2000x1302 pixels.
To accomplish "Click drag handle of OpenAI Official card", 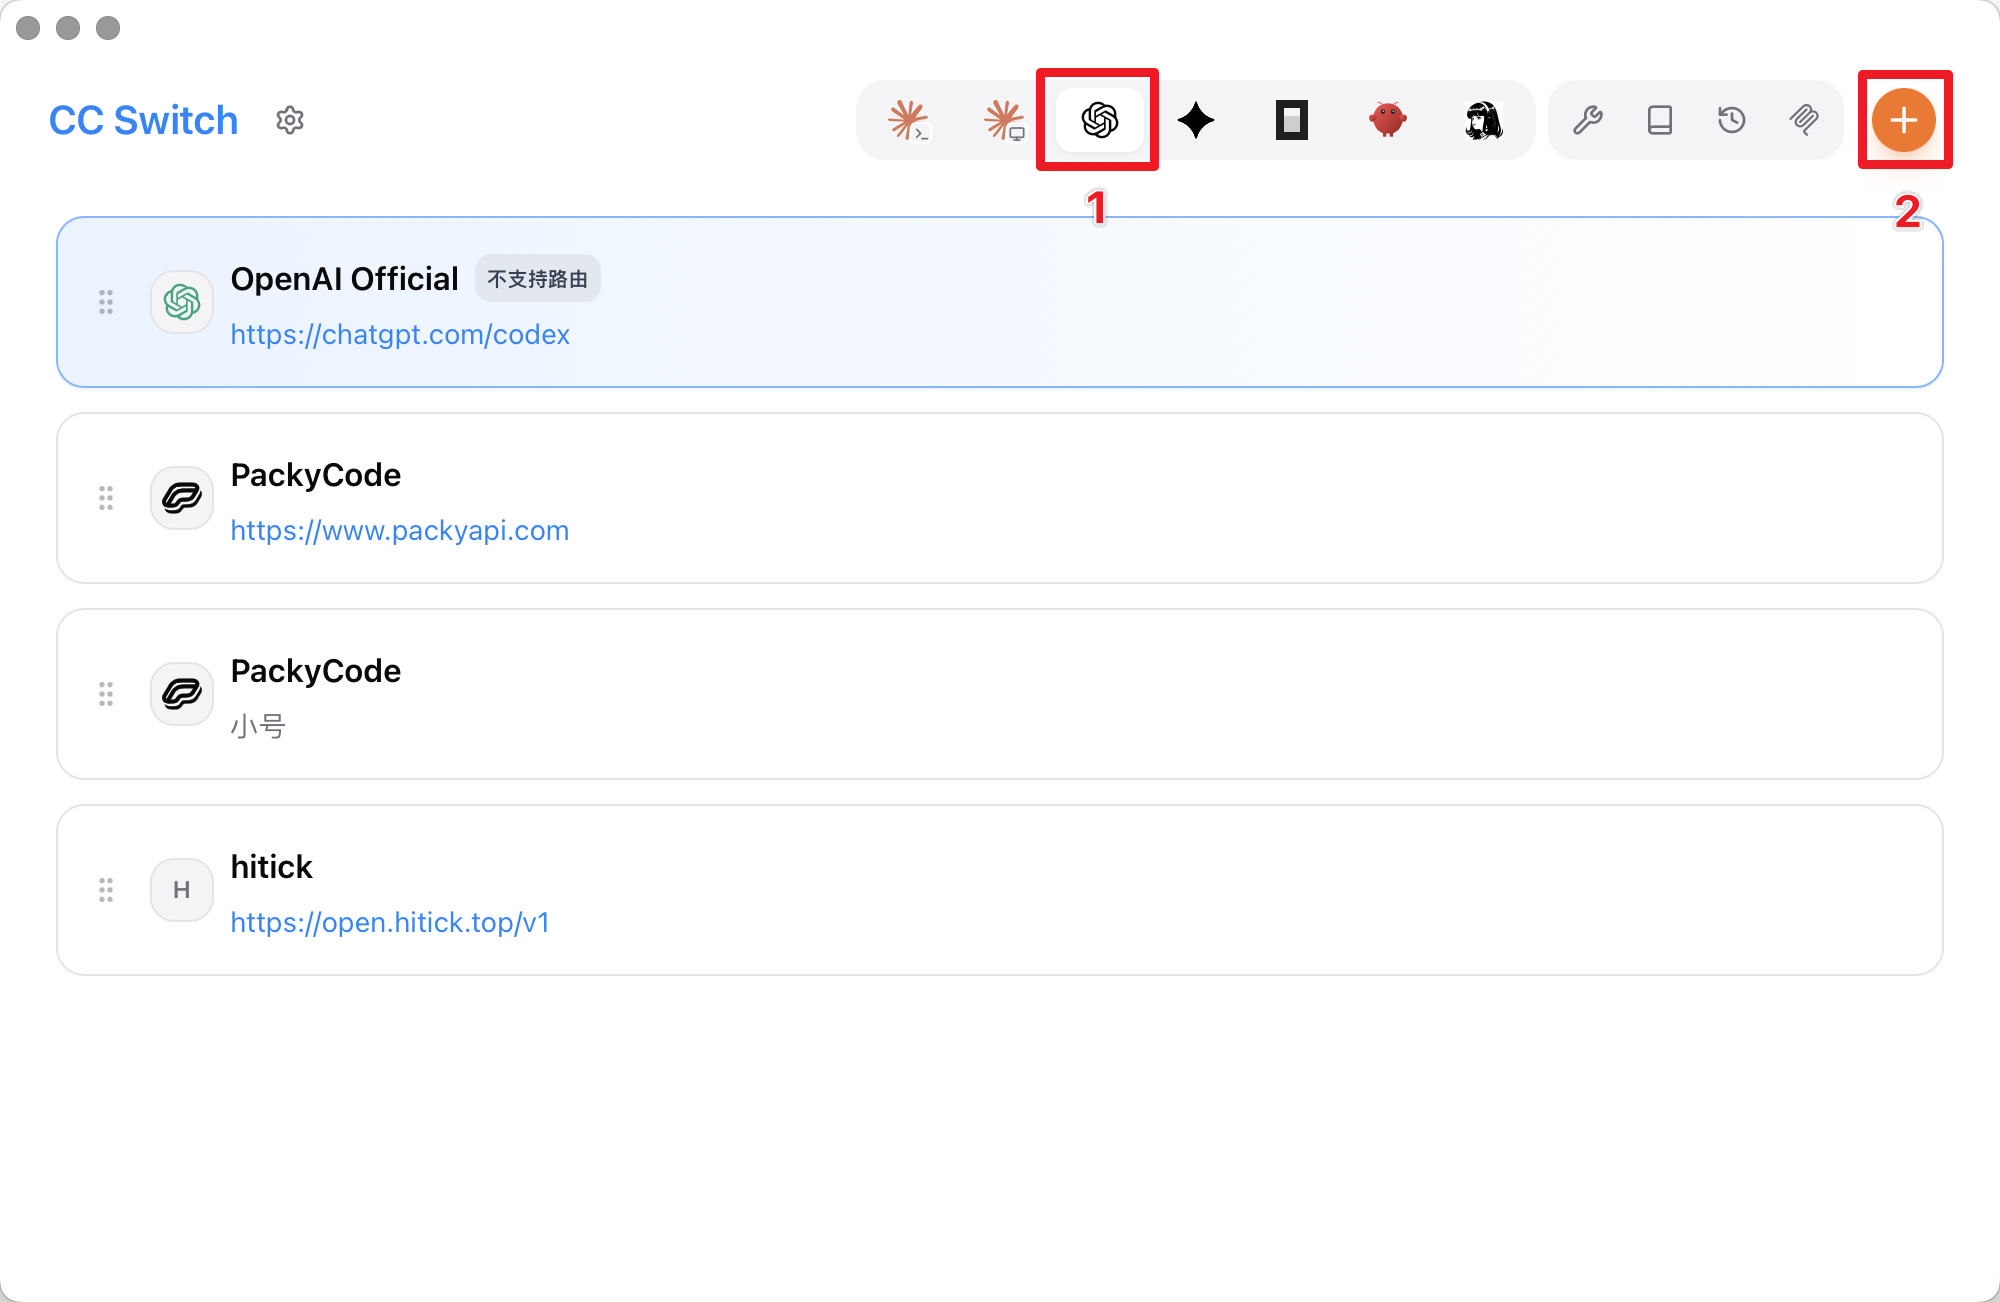I will coord(106,302).
